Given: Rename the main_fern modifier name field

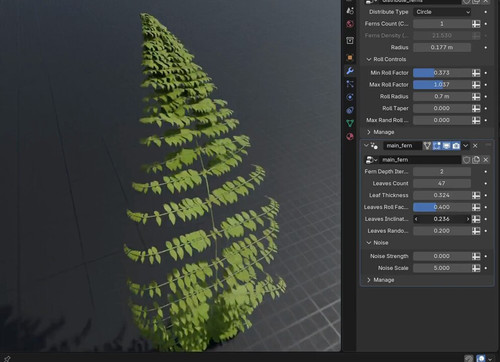Looking at the screenshot, I should tap(402, 146).
